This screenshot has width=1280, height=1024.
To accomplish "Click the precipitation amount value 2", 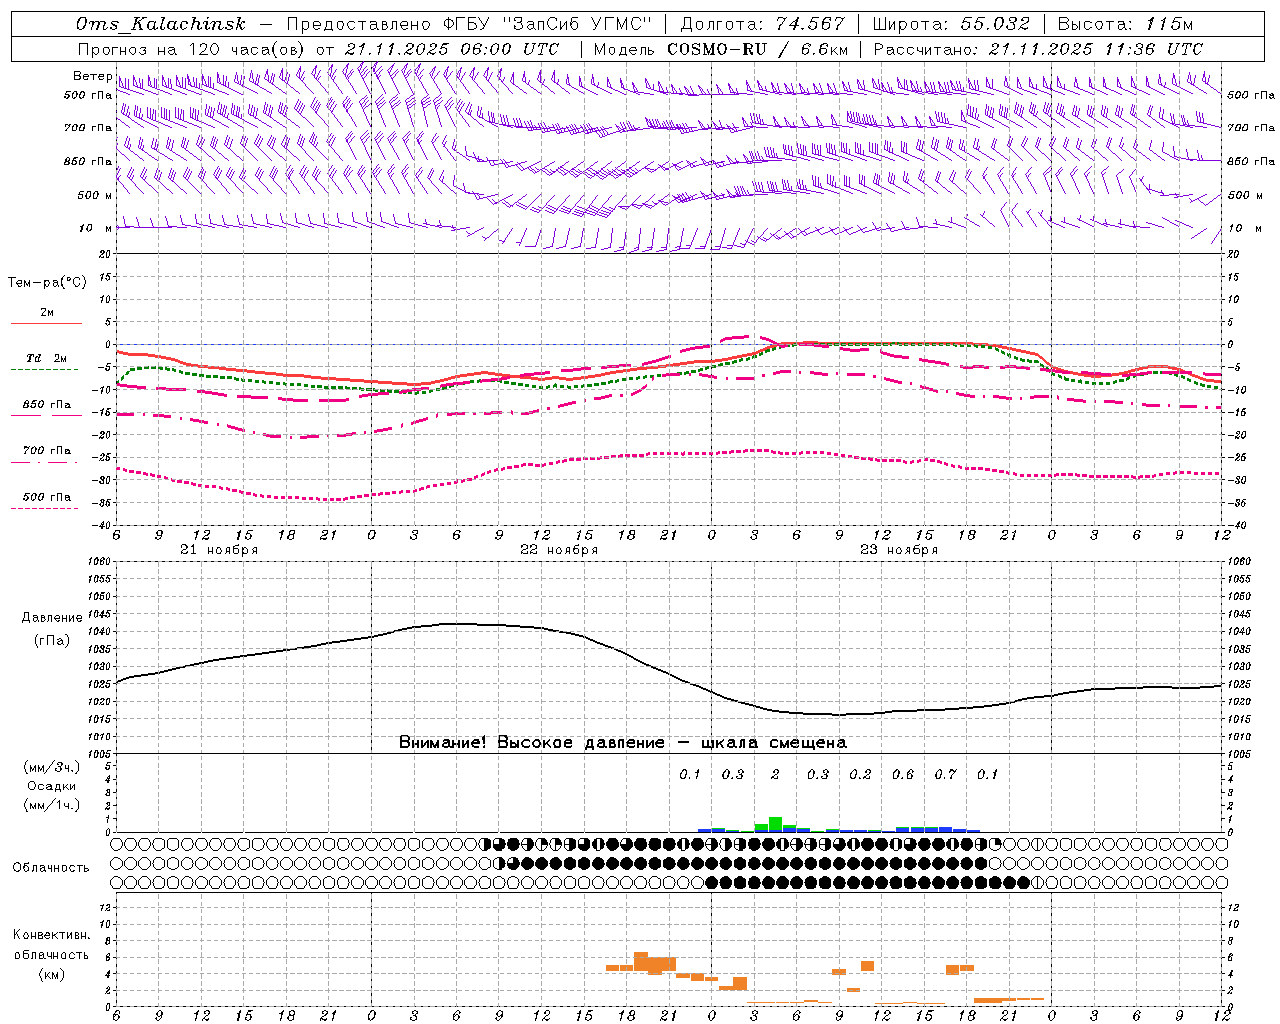I will [776, 774].
